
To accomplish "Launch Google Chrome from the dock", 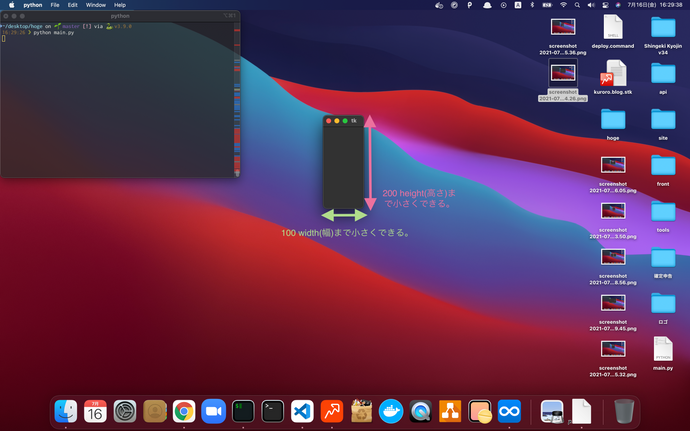I will pyautogui.click(x=184, y=411).
